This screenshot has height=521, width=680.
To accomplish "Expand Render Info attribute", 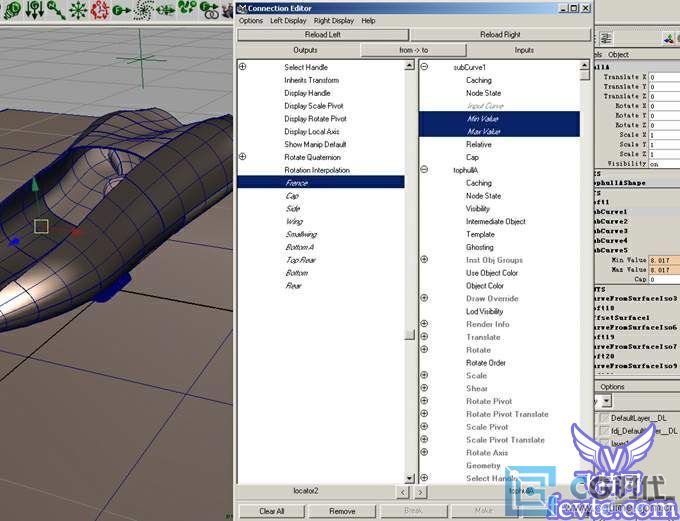I will point(425,324).
